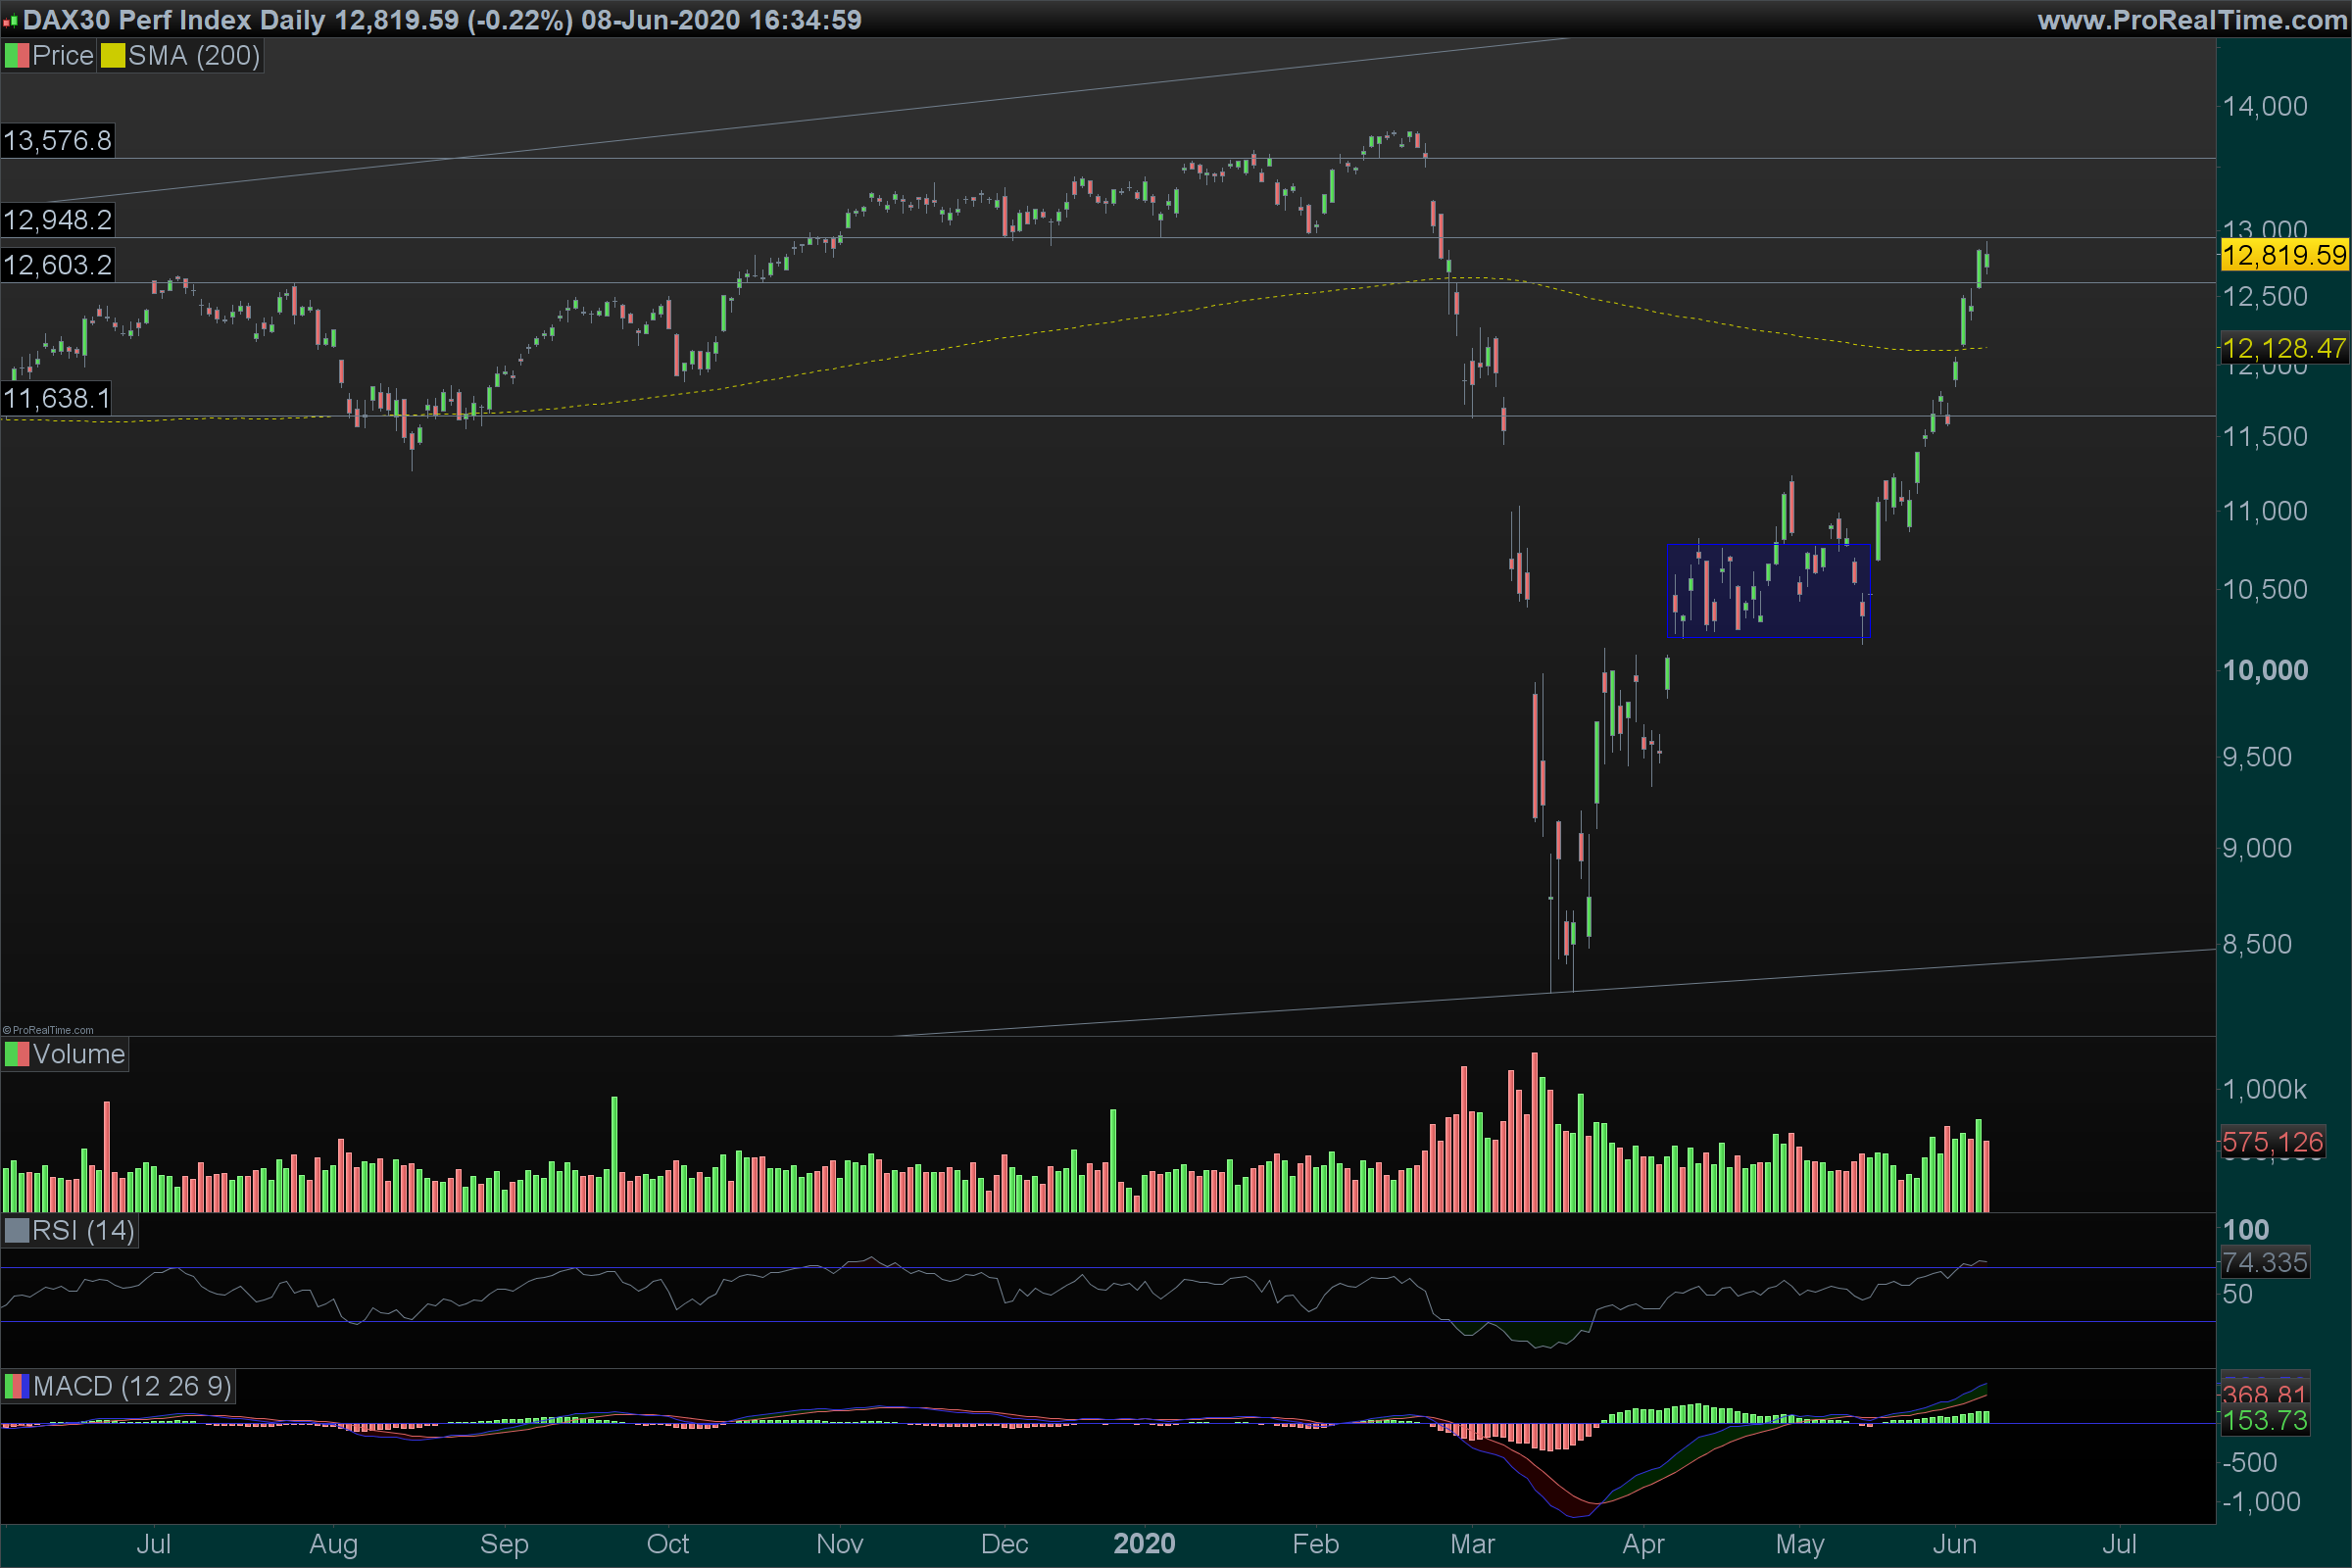
Task: Click the RSI (14) gray legend icon
Action: [x=17, y=1230]
